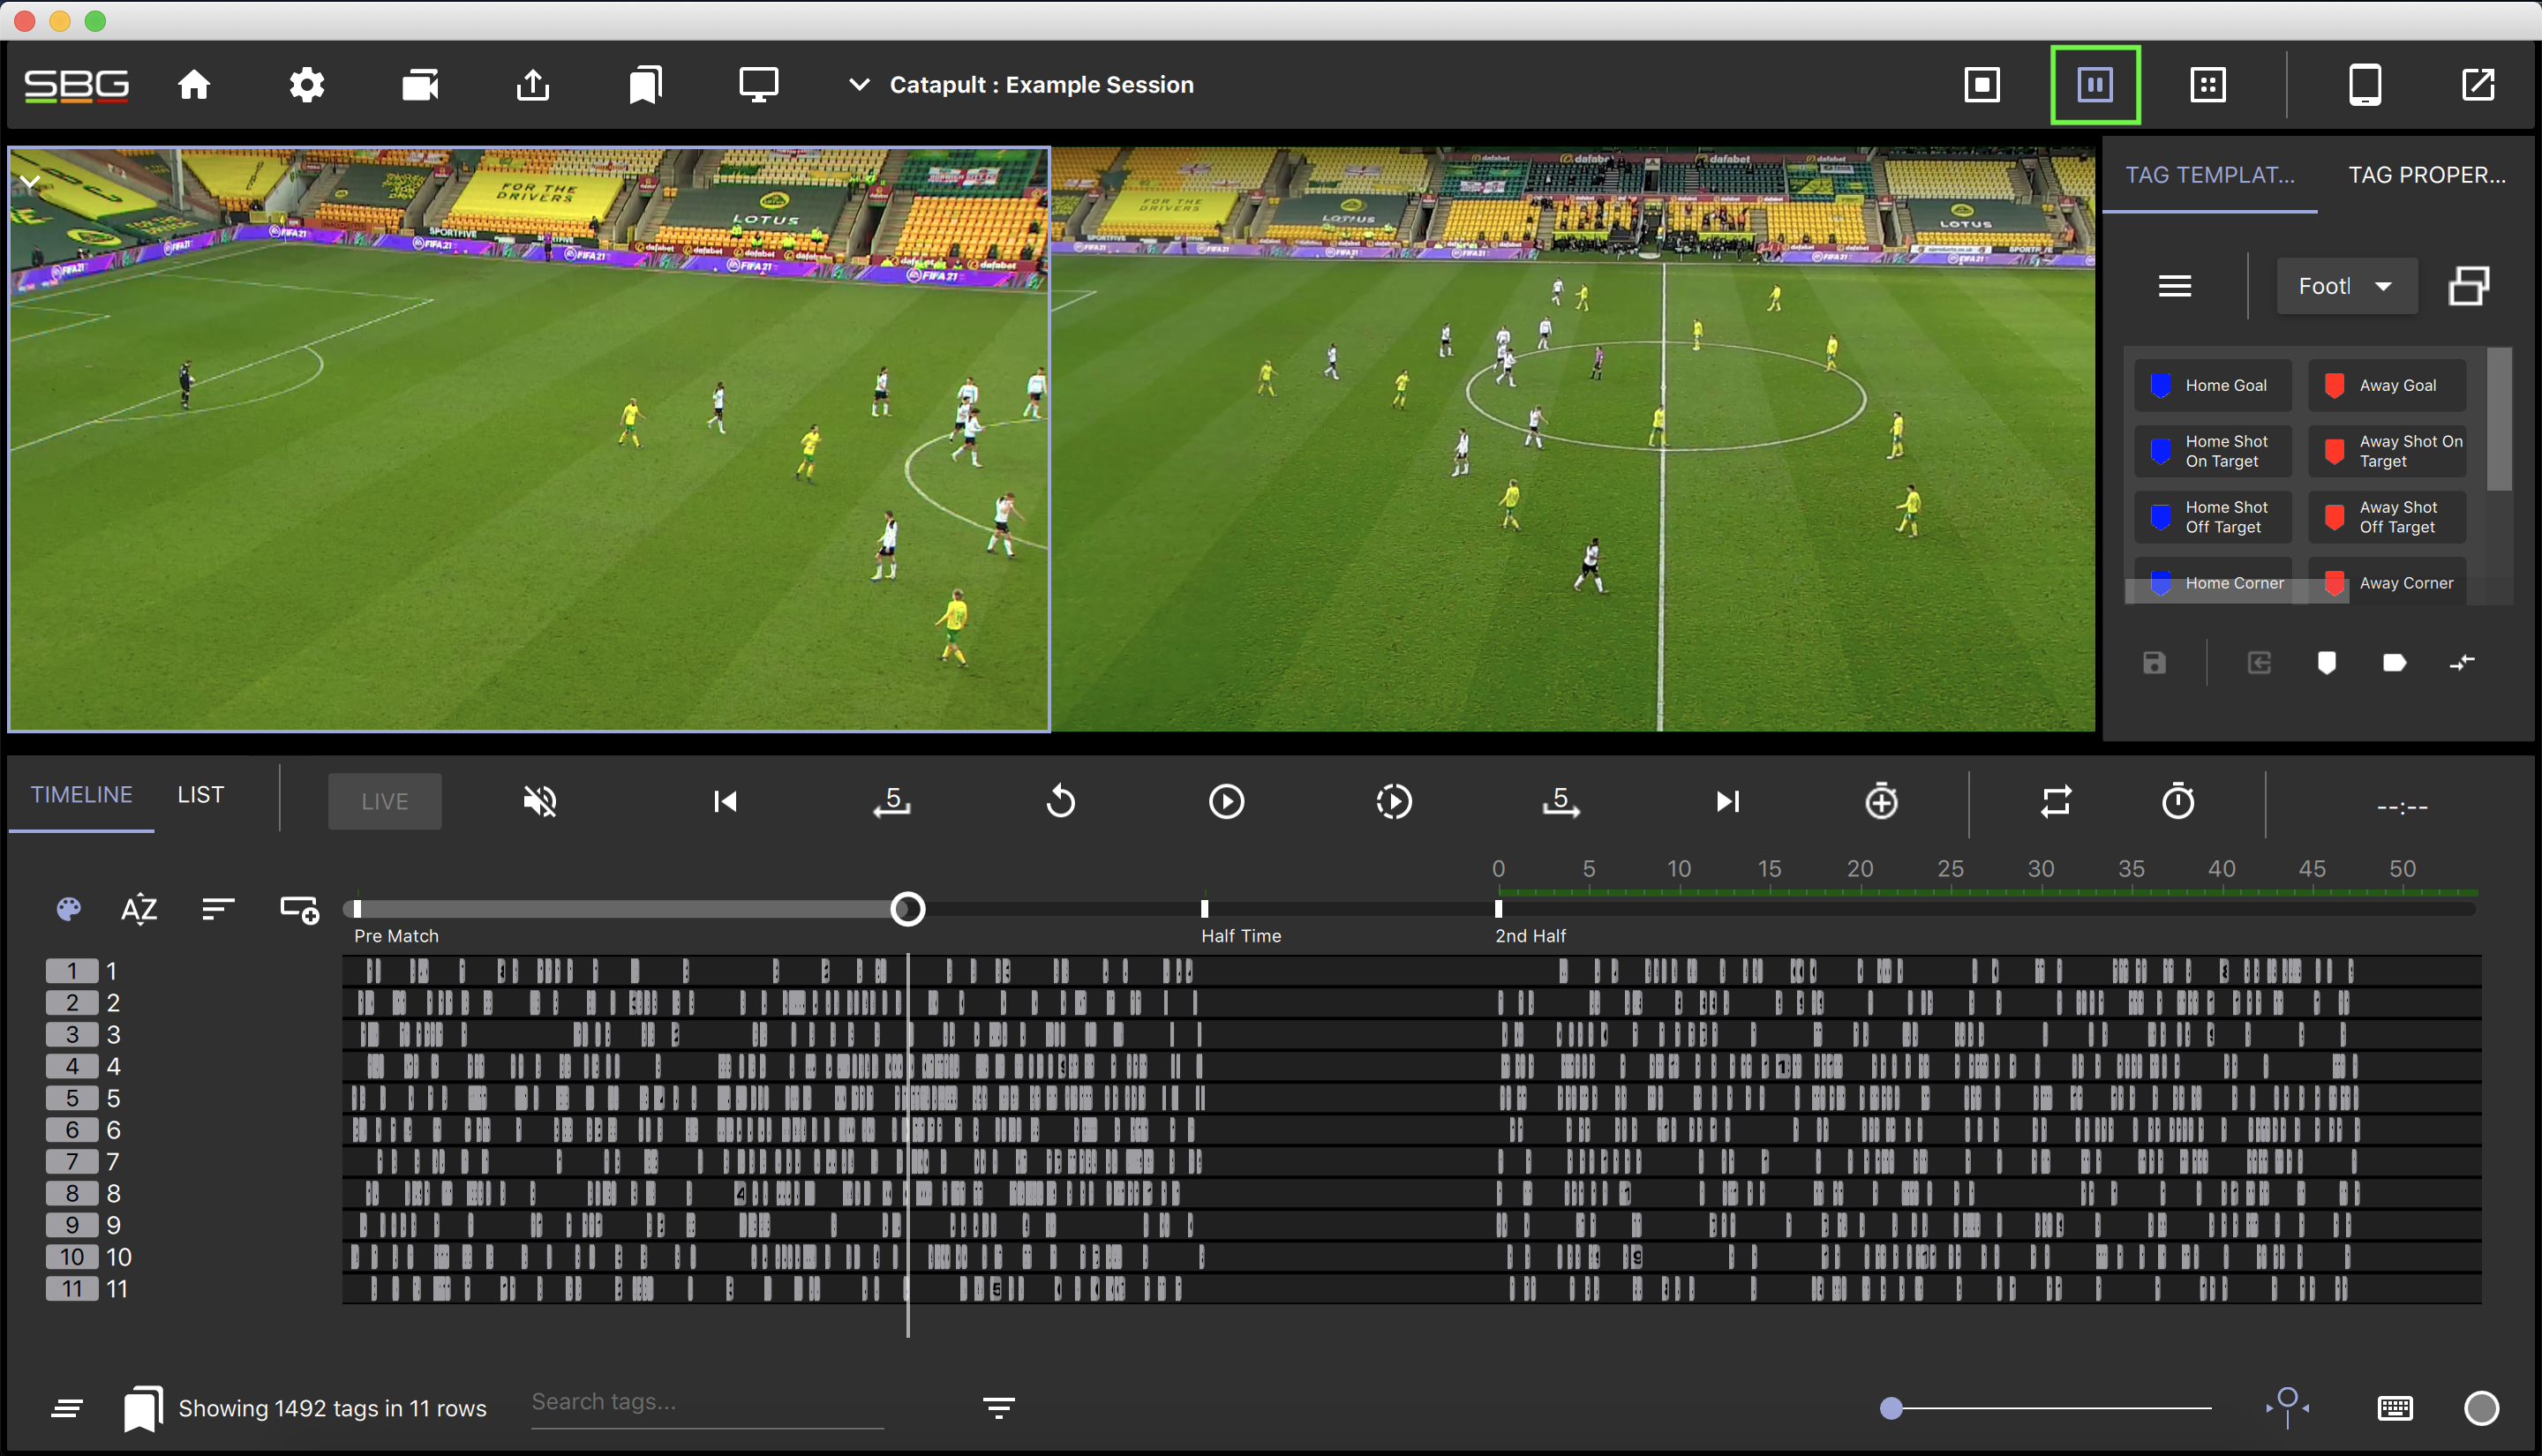Jump to the Pre Match marker
The height and width of the screenshot is (1456, 2542).
[358, 908]
